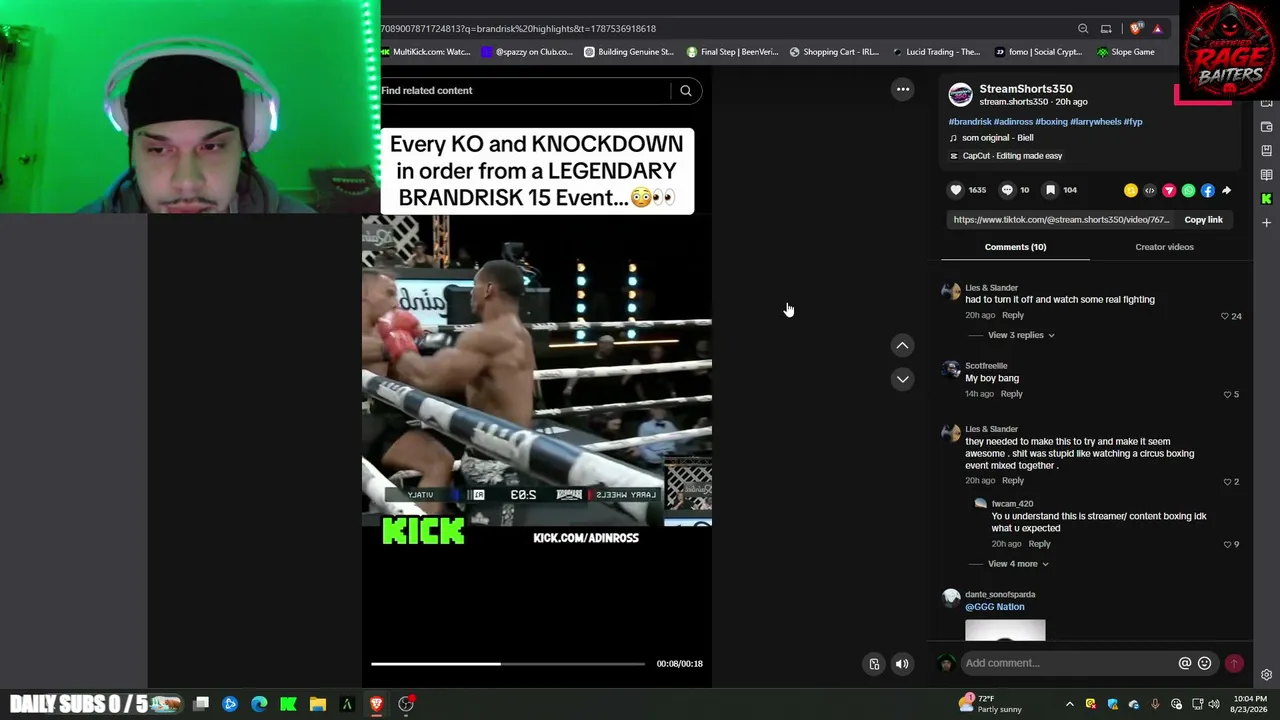Open the Kick icon in browser sidebar

(x=1267, y=198)
